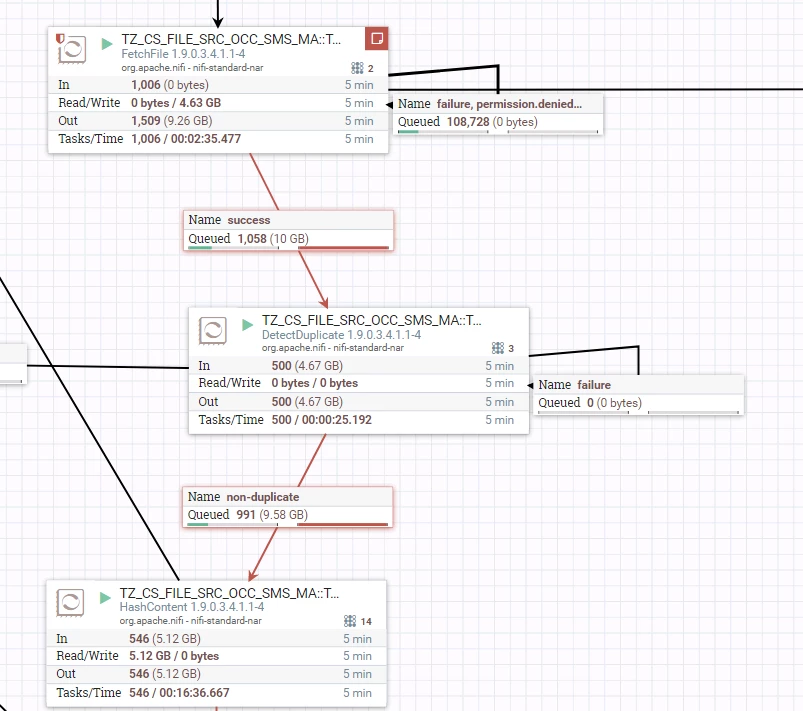Click HashContent's "In 546 (5.12 GB)" row
The height and width of the screenshot is (711, 803).
tap(217, 639)
